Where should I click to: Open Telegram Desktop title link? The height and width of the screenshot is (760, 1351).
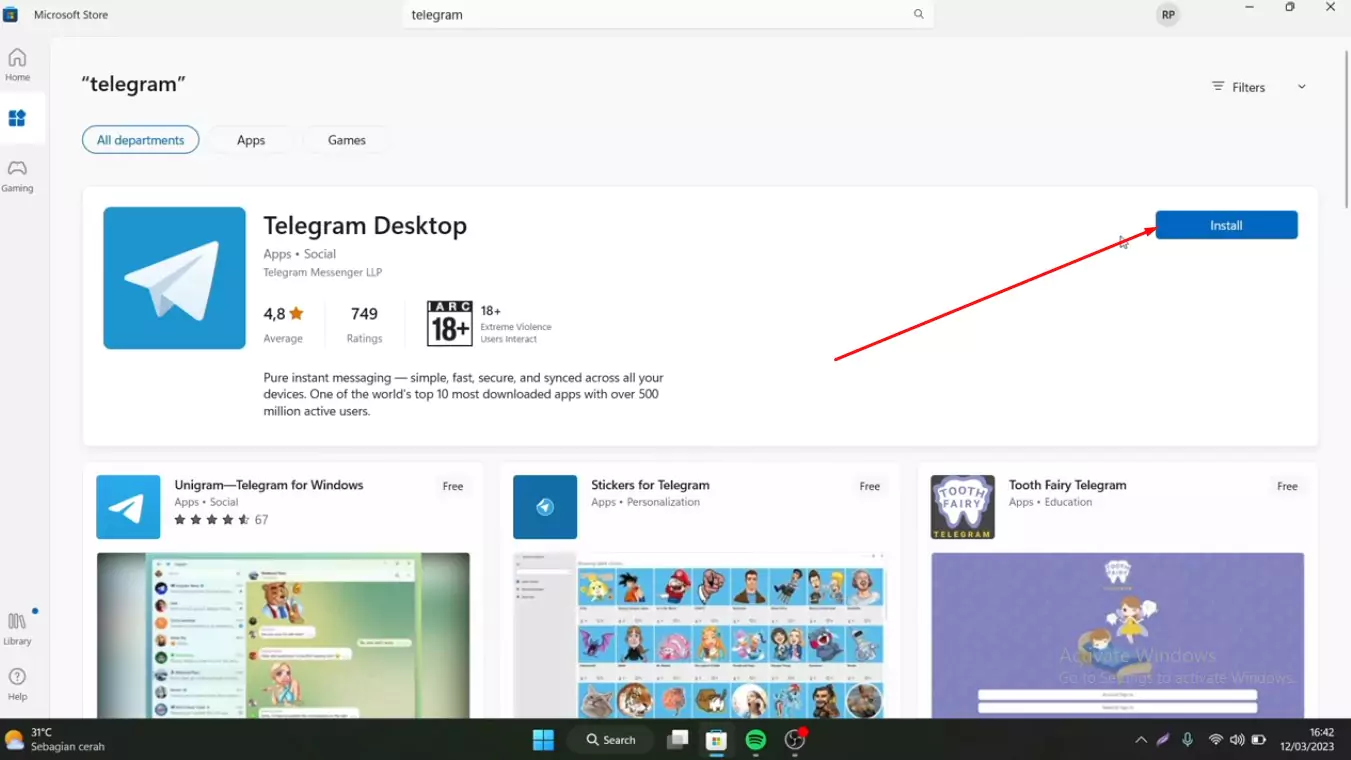365,225
